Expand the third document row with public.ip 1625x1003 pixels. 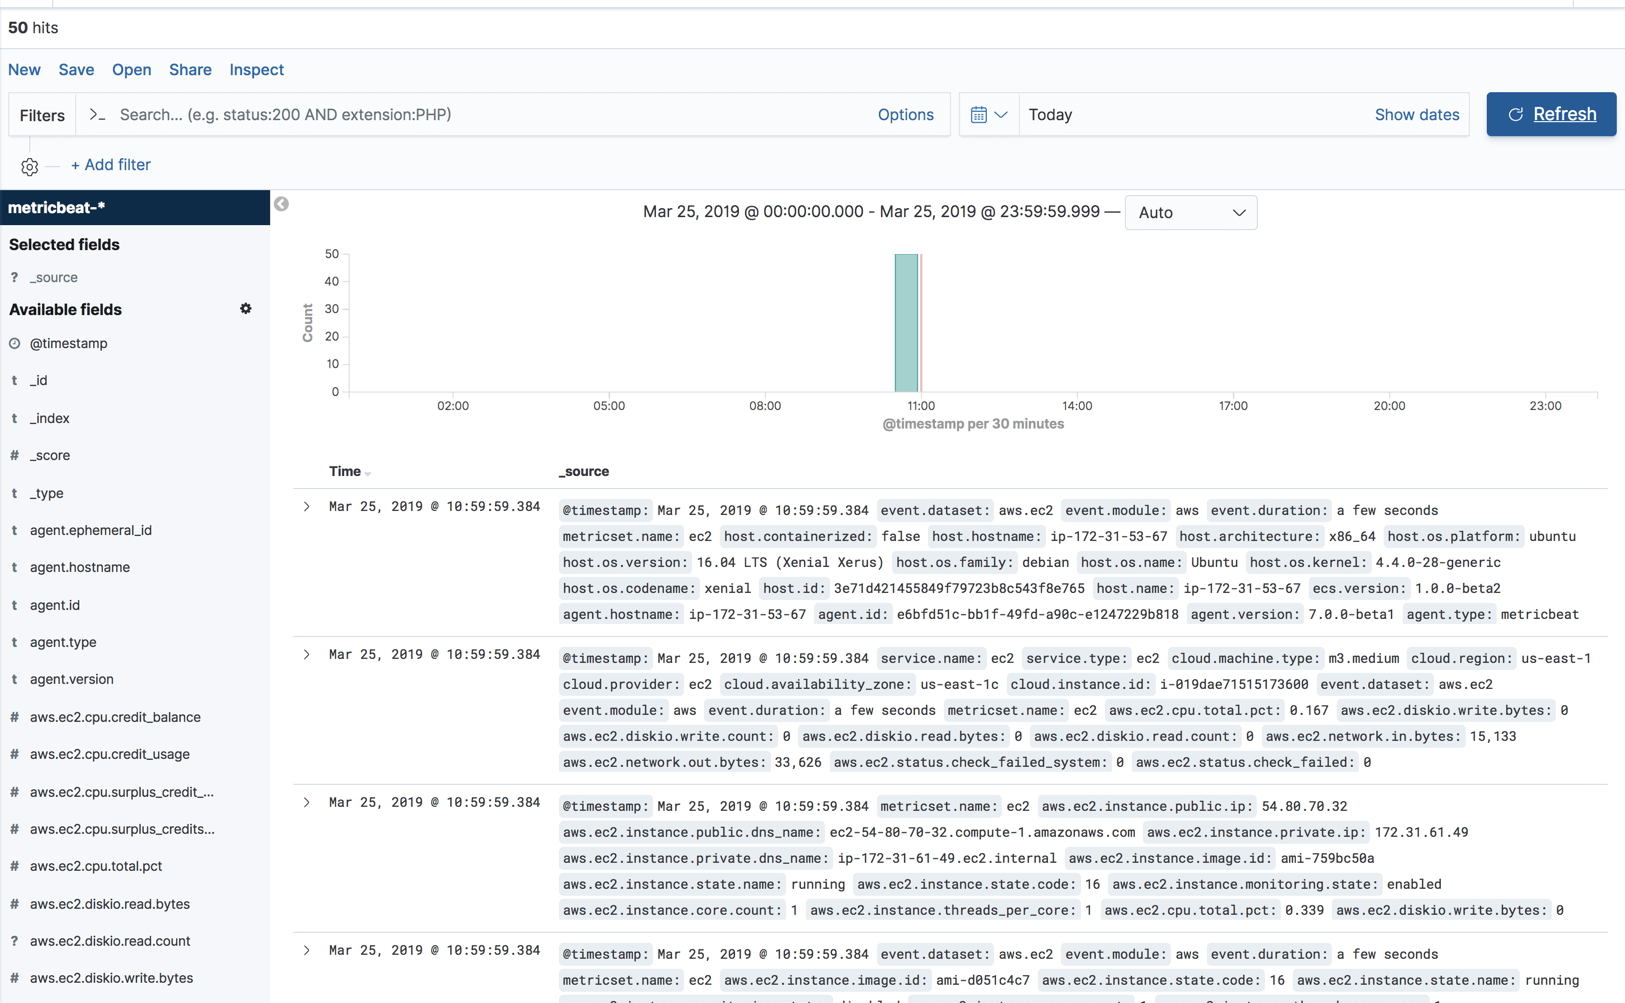(307, 803)
